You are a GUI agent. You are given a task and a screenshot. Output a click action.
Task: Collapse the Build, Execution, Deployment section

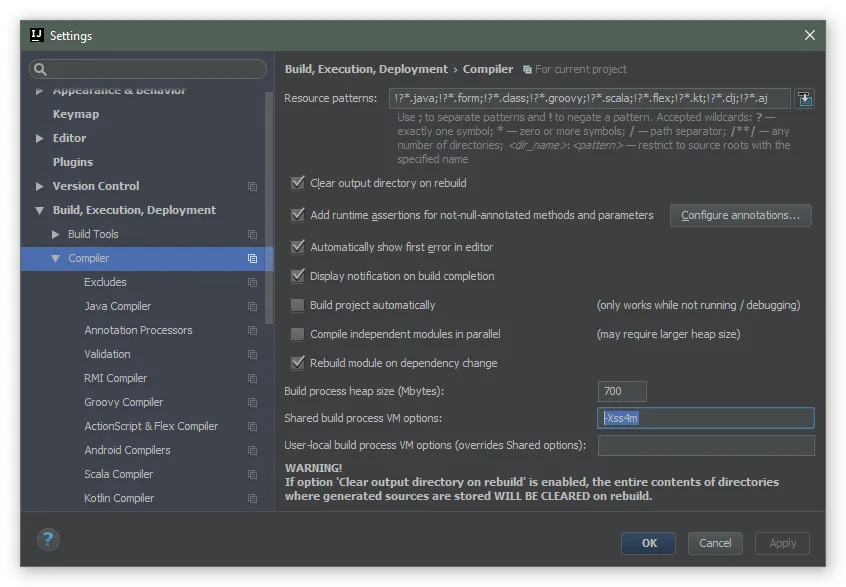40,210
